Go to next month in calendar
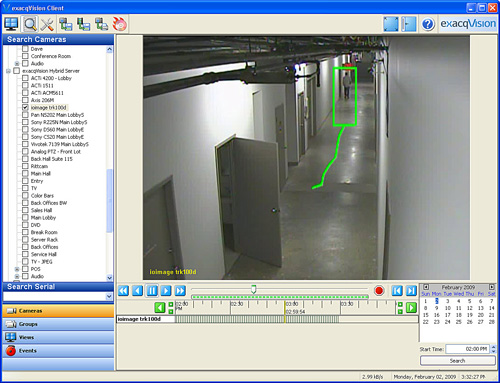Image resolution: width=500 pixels, height=383 pixels. (492, 287)
